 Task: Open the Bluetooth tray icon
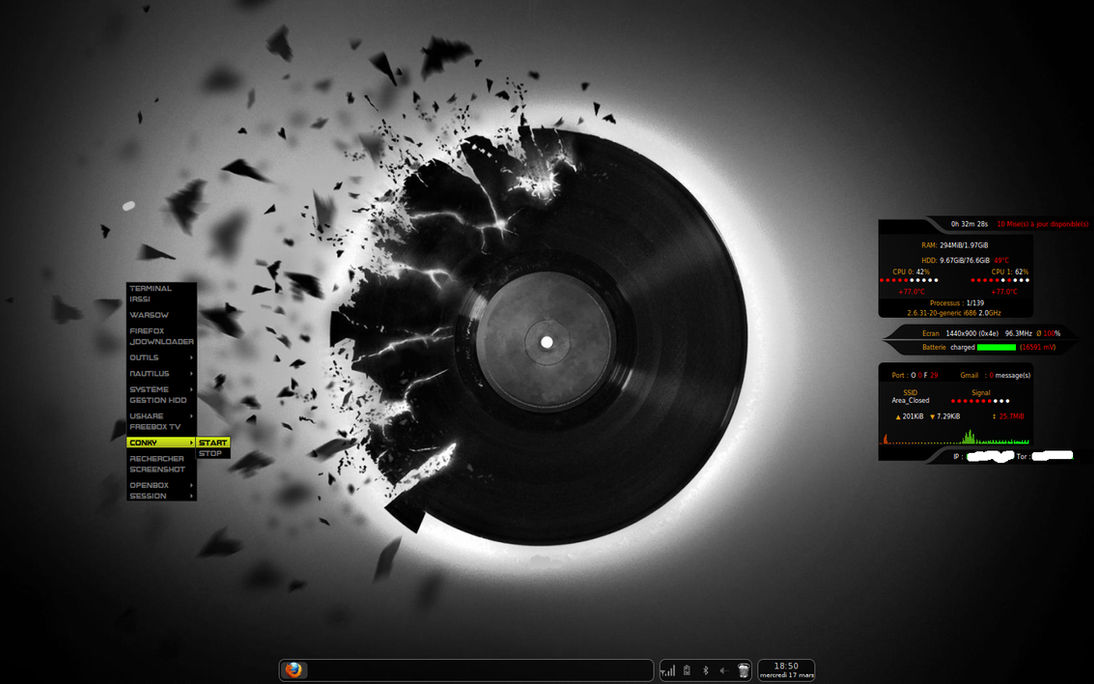705,671
